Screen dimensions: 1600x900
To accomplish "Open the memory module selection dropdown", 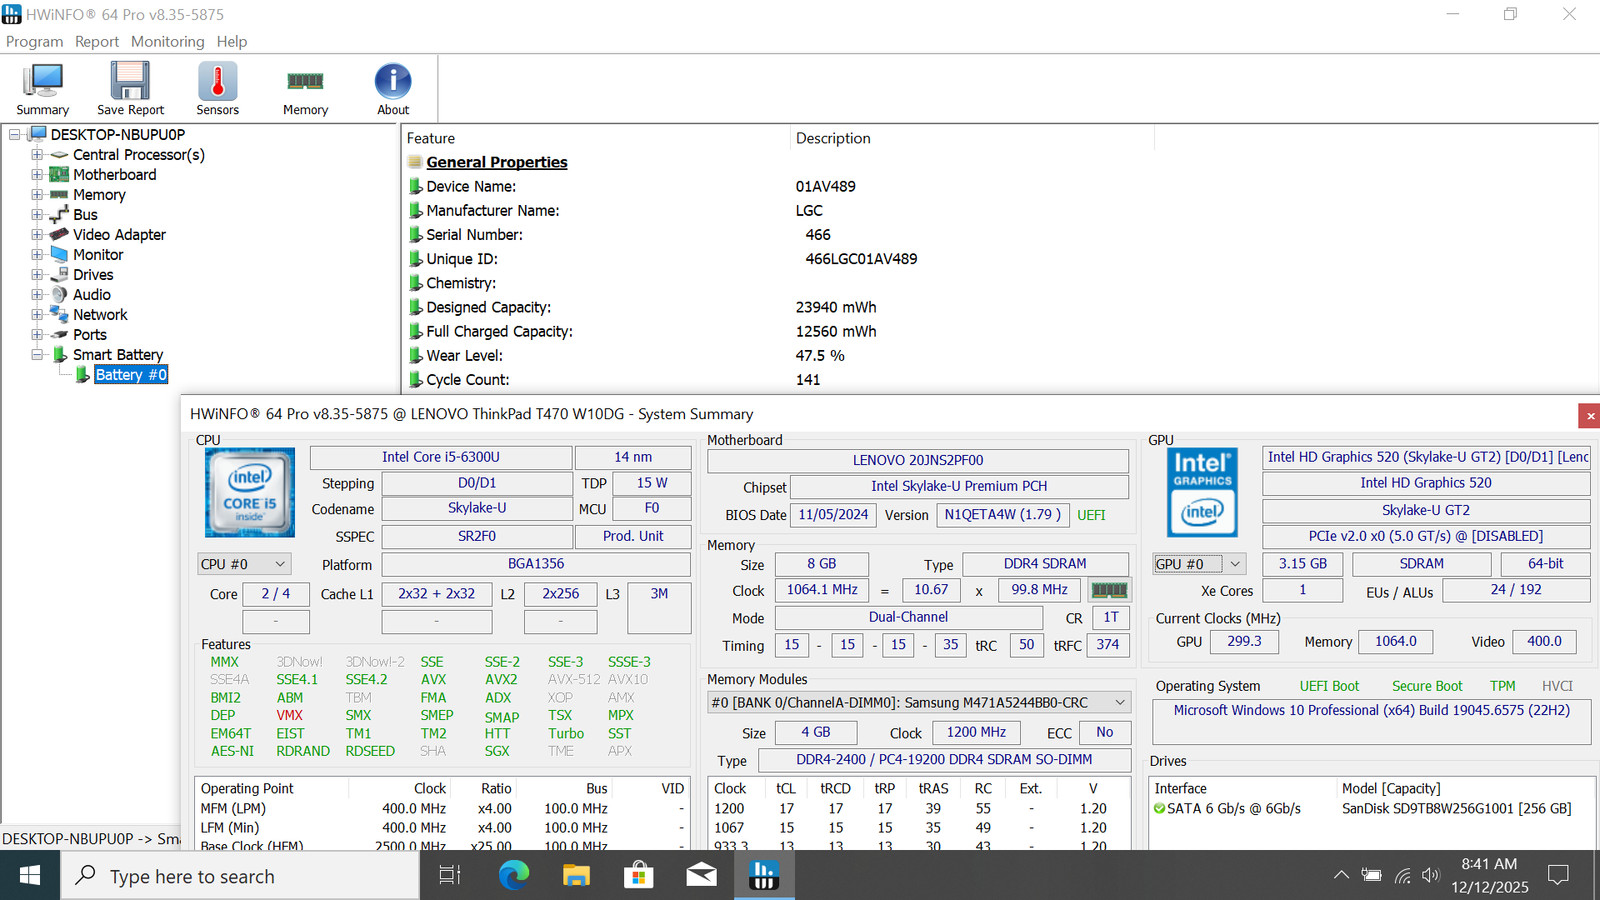I will click(x=919, y=702).
